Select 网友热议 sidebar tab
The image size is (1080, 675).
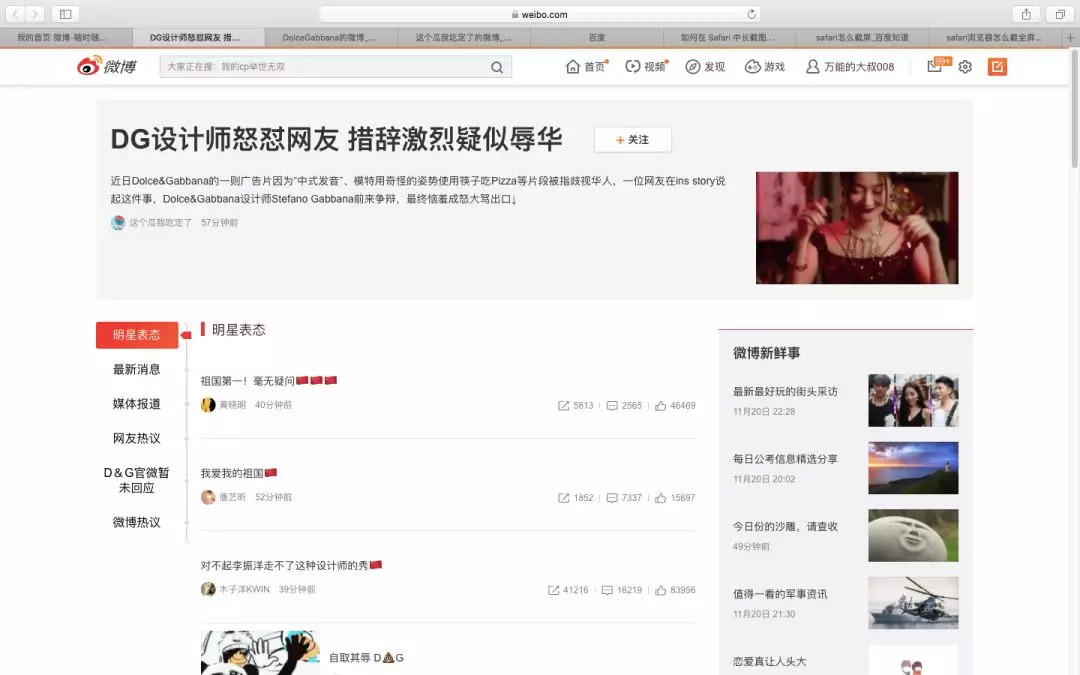pyautogui.click(x=137, y=438)
